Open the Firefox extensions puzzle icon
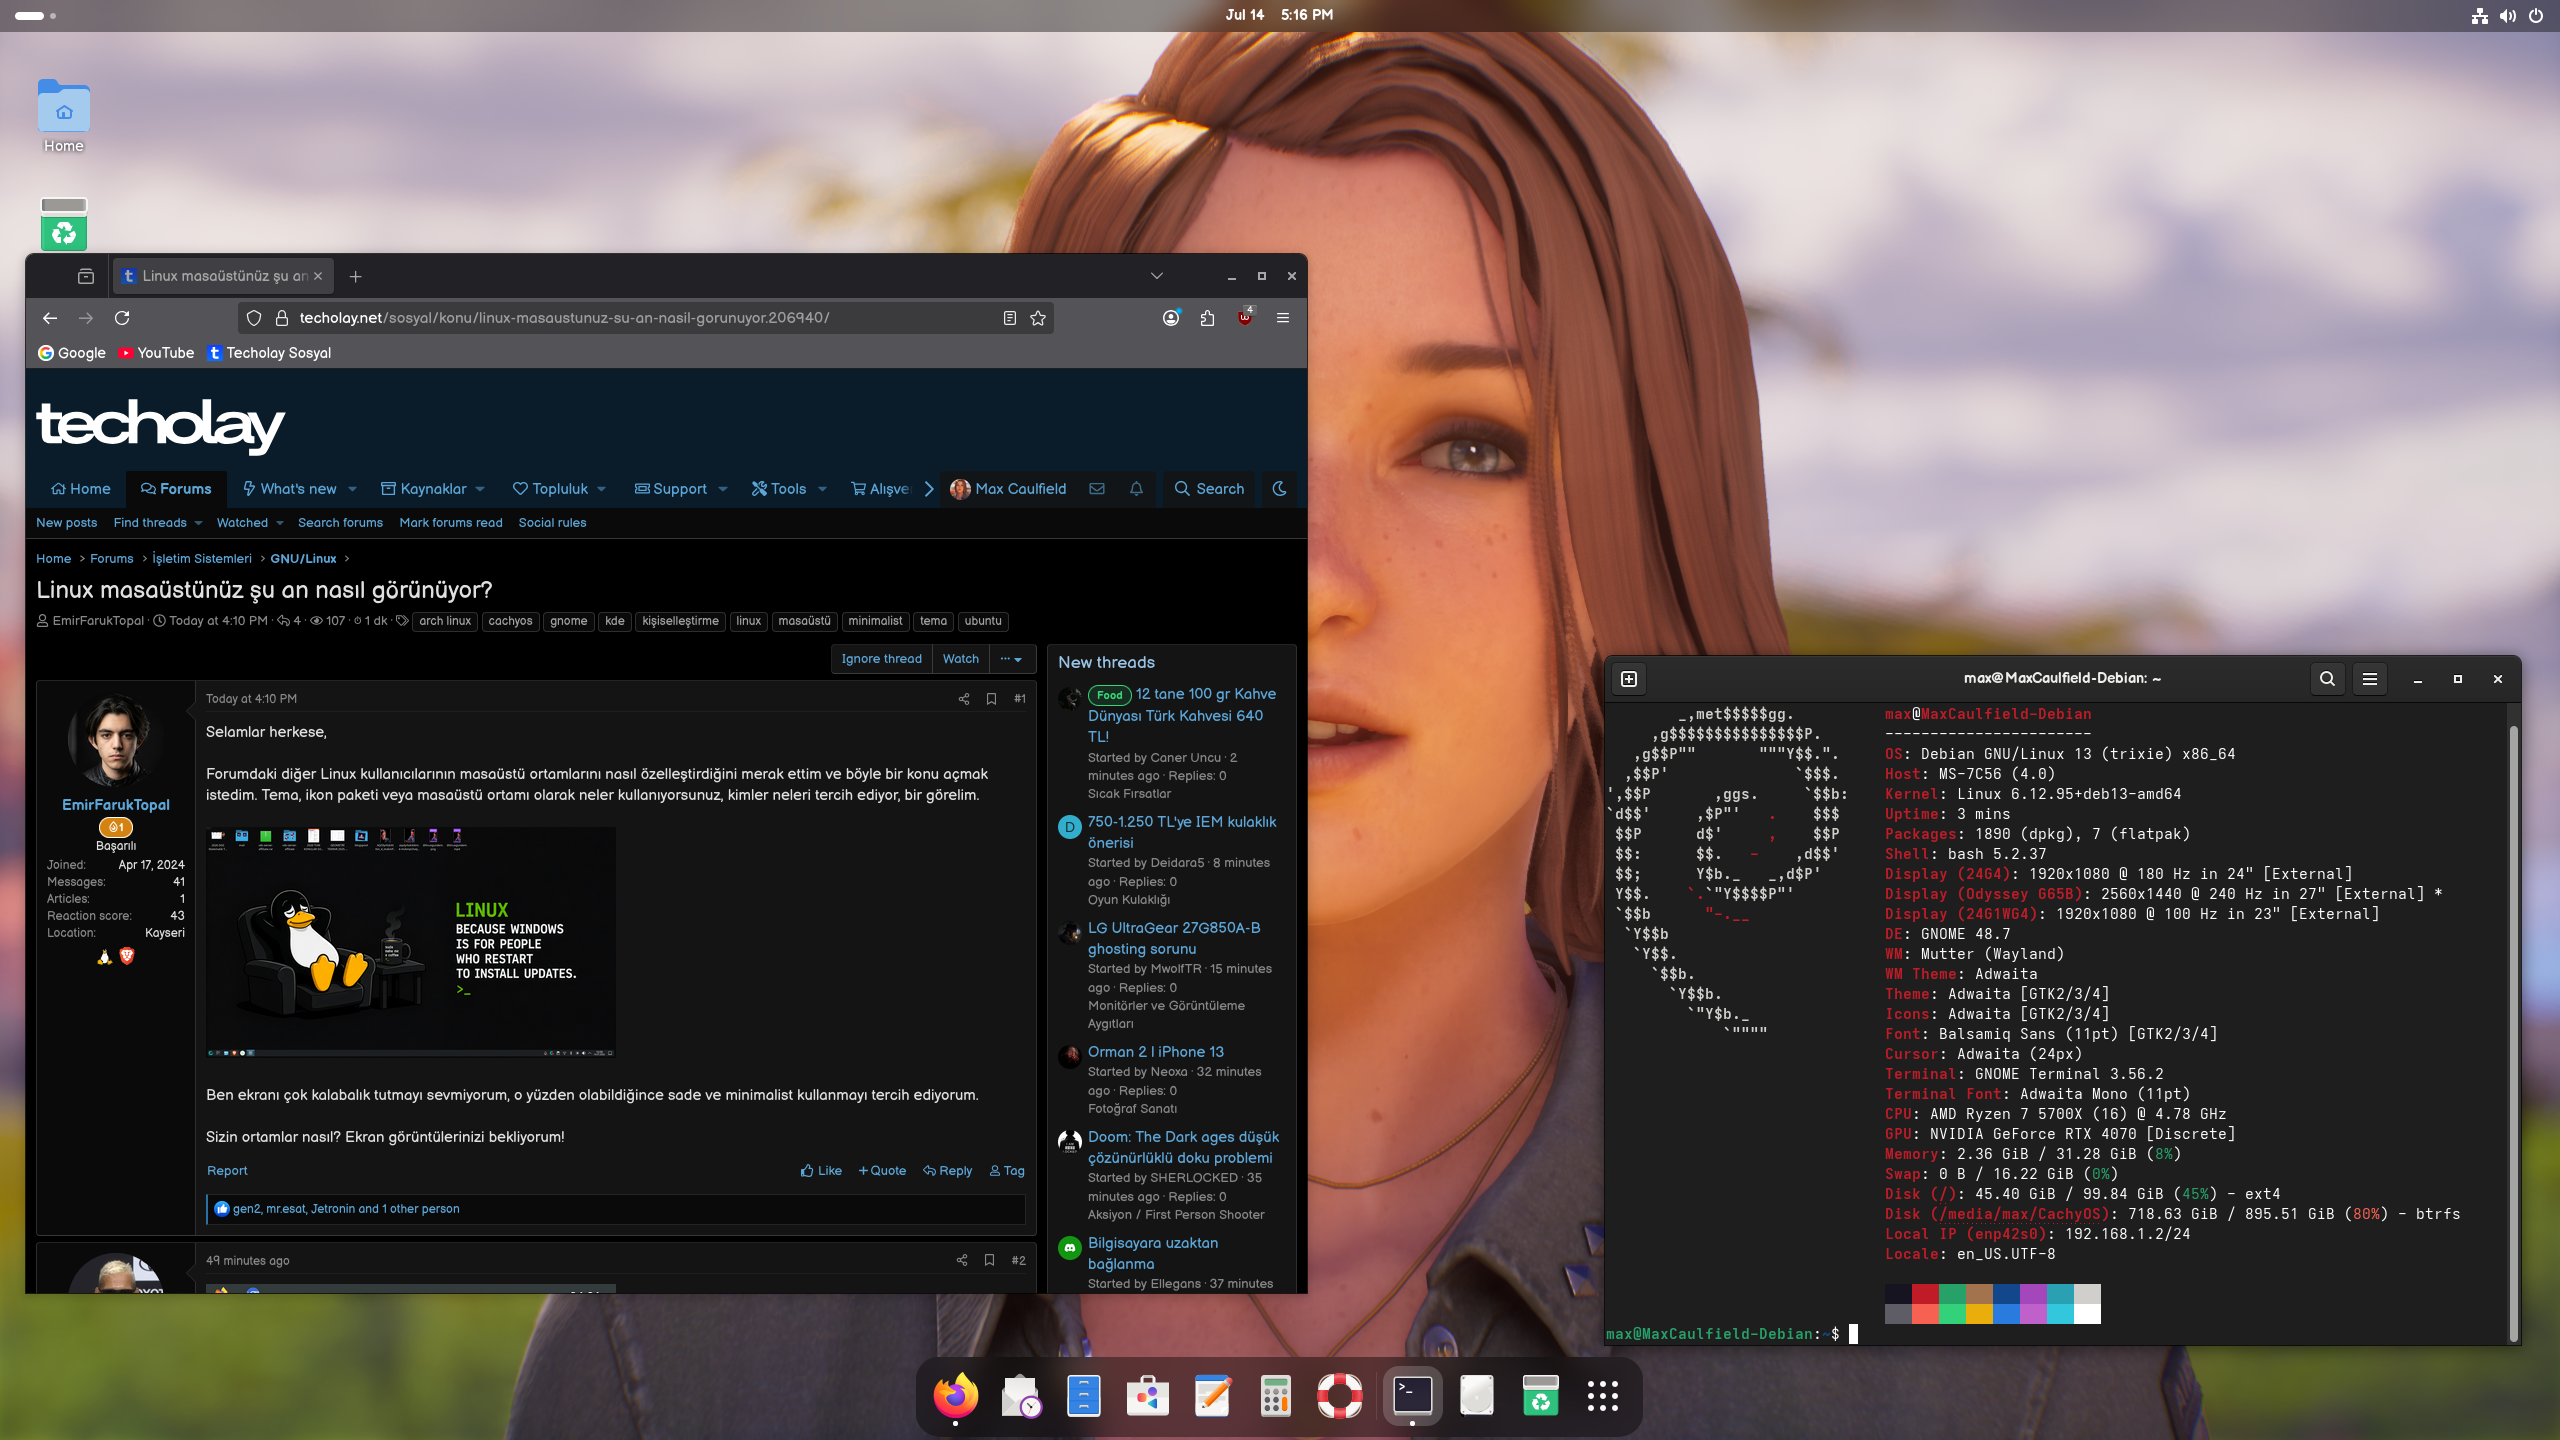 coord(1207,318)
